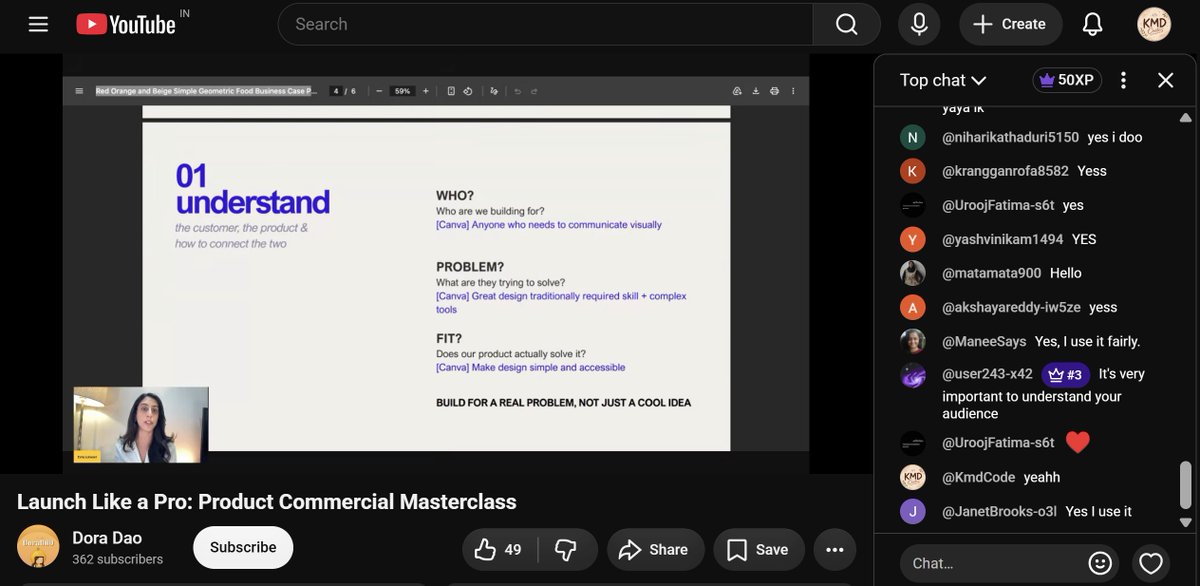Click the PDF print icon in video
This screenshot has width=1200, height=586.
[775, 91]
